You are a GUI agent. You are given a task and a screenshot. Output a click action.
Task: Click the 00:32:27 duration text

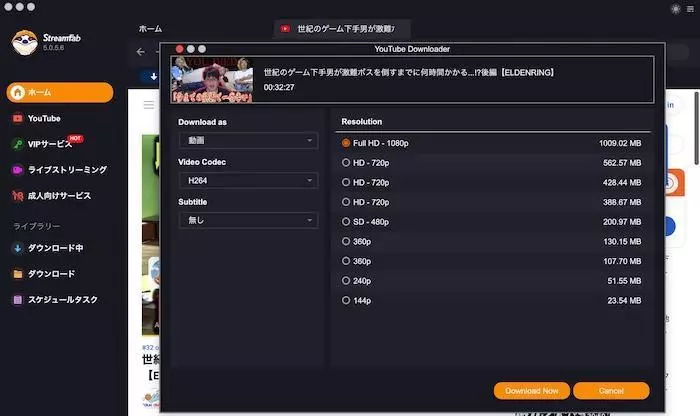[x=279, y=87]
